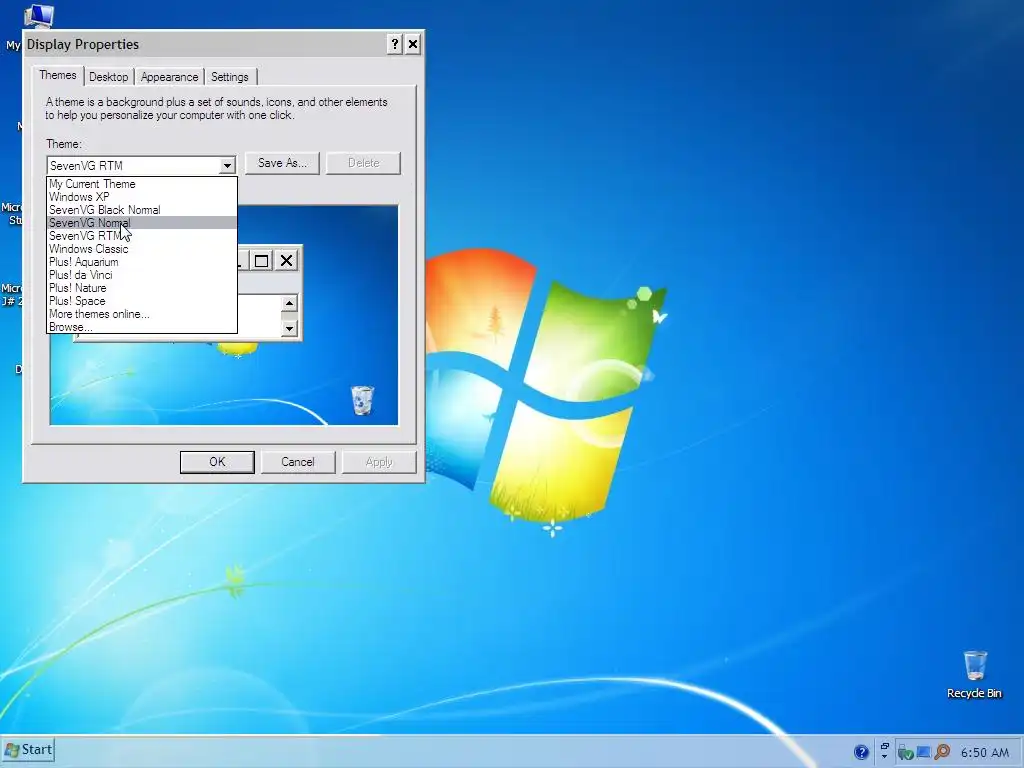The width and height of the screenshot is (1024, 768).
Task: Click the clock showing 6:50 AM
Action: click(985, 752)
